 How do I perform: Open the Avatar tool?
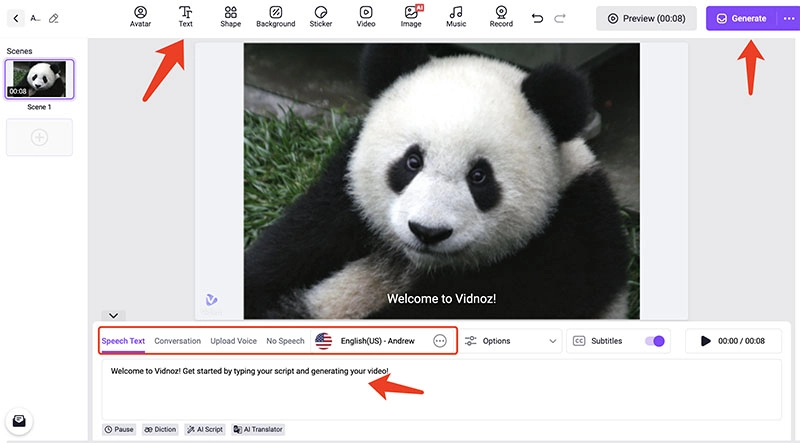140,16
